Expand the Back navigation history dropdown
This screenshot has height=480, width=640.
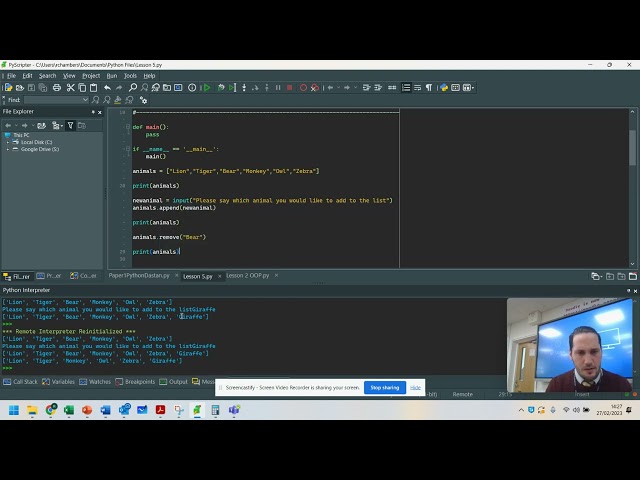[338, 88]
